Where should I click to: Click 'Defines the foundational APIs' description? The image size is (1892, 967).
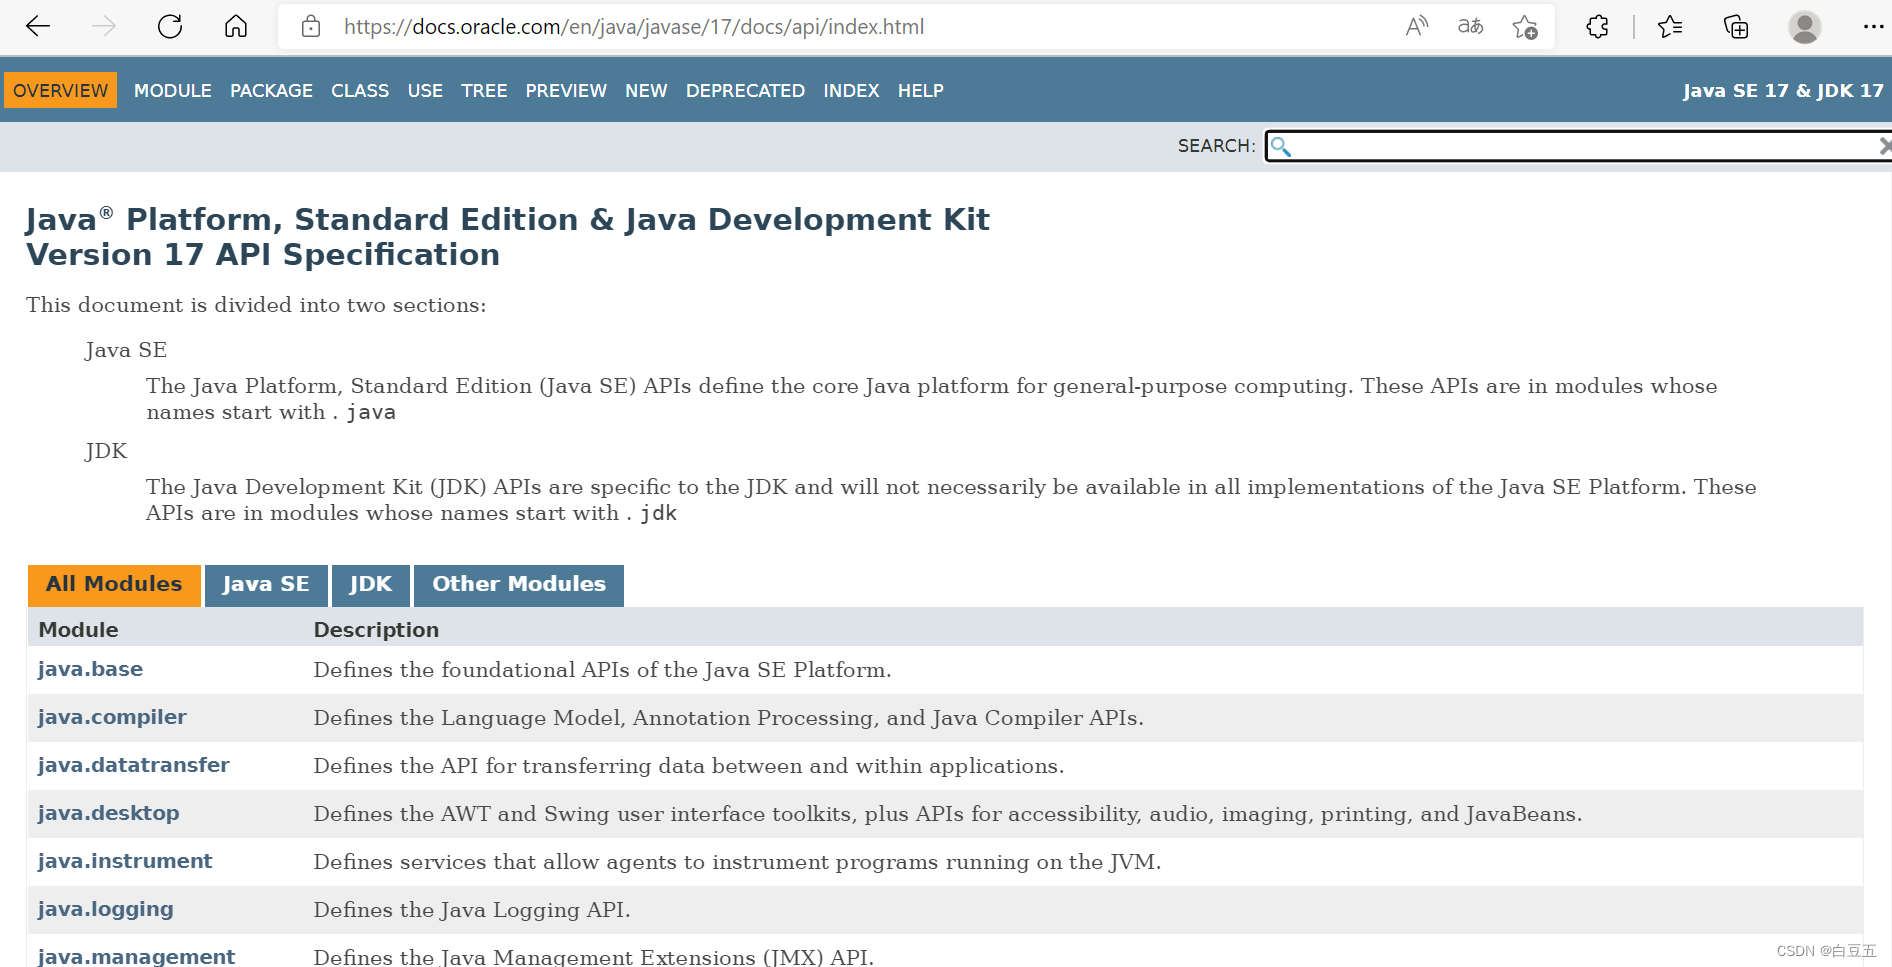pos(602,670)
